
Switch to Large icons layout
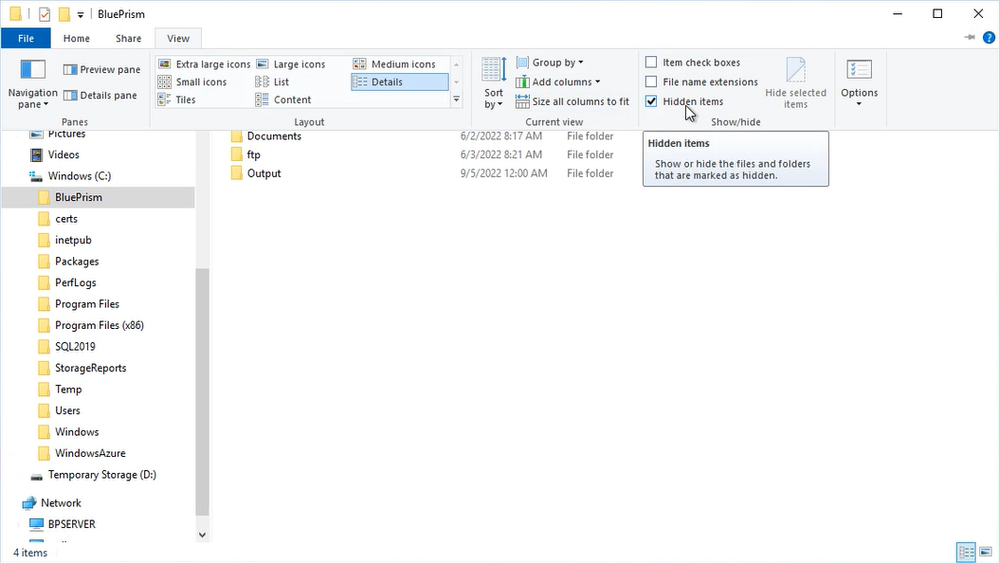click(291, 64)
